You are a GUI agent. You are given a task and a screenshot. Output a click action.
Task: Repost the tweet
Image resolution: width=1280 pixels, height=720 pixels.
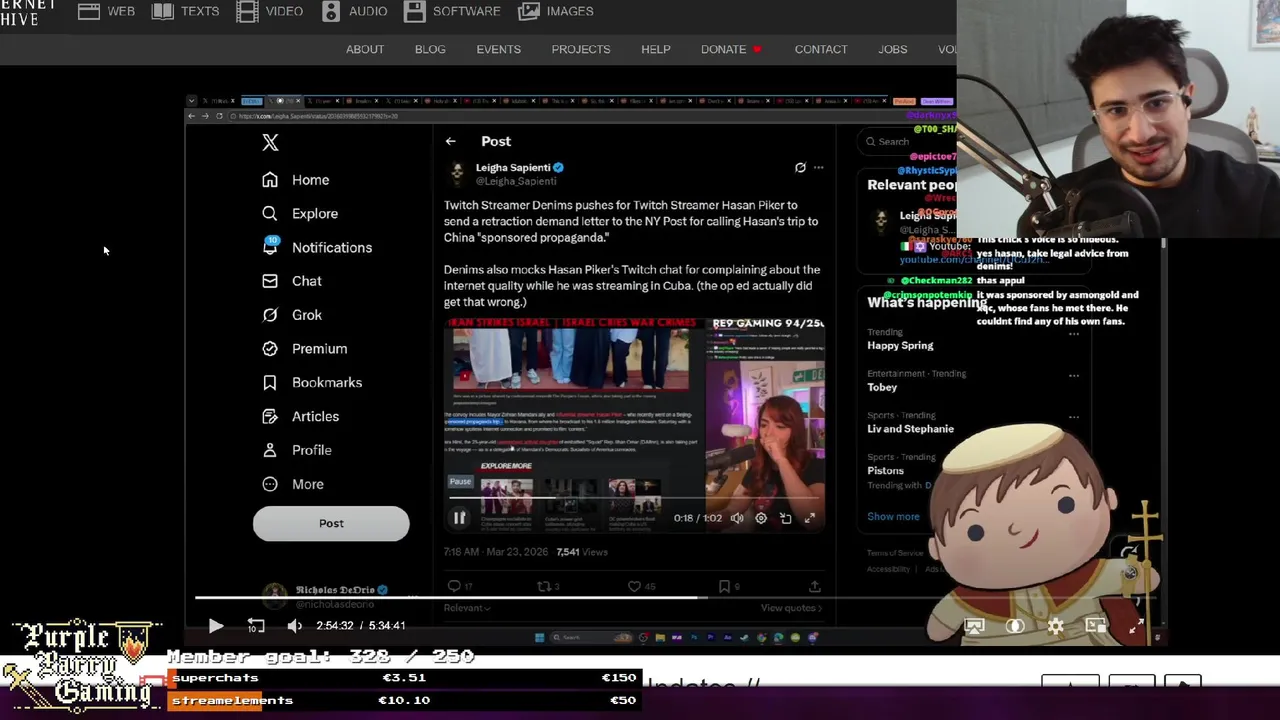[544, 586]
